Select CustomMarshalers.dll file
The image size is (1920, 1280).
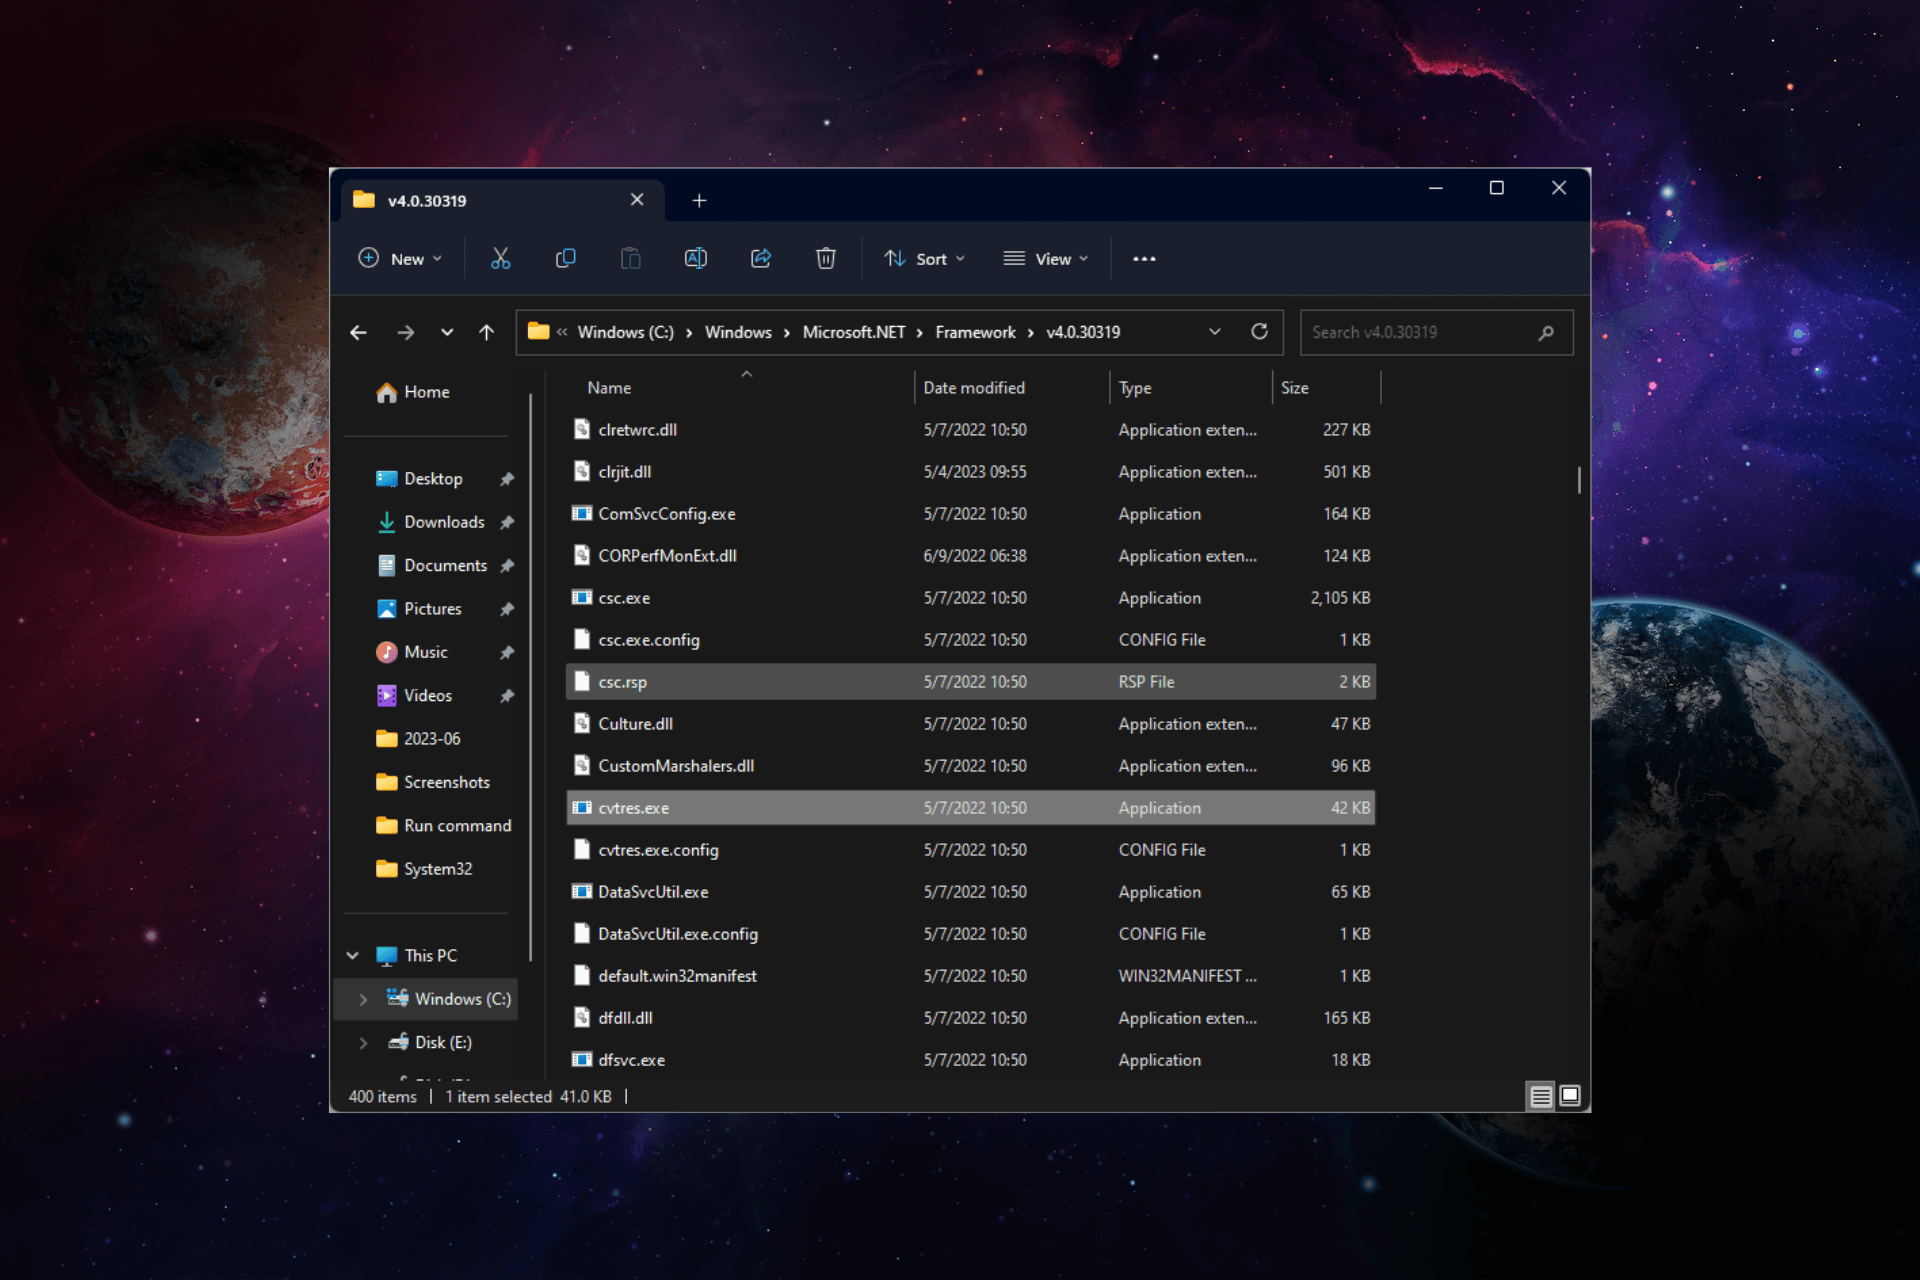pos(971,766)
